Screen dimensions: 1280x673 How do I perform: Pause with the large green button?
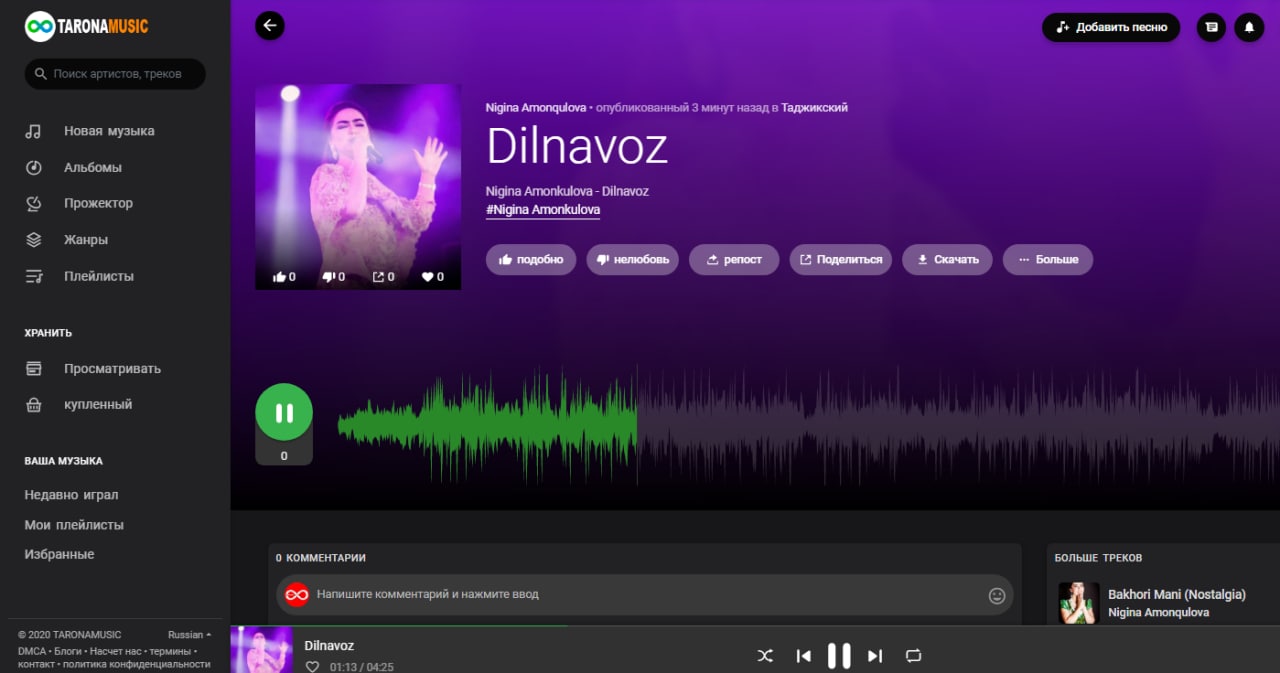coord(284,412)
